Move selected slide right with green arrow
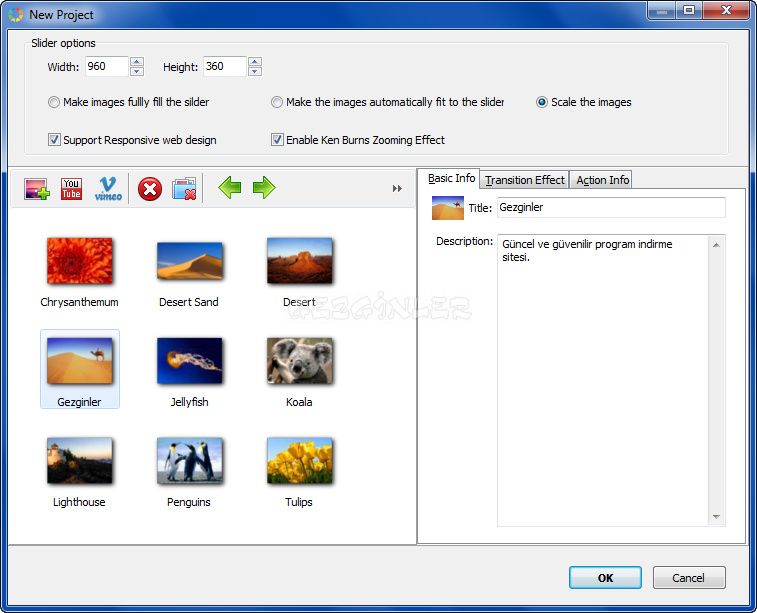This screenshot has height=613, width=757. tap(264, 188)
